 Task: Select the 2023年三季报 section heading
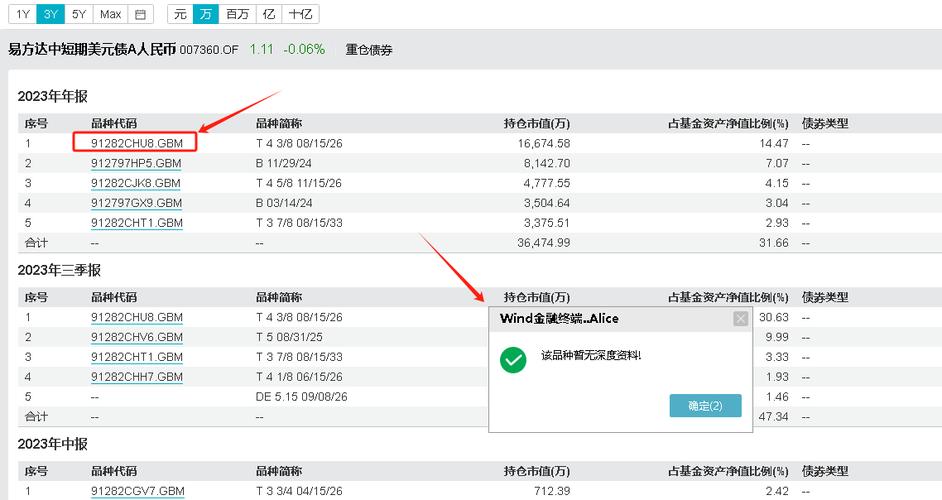pyautogui.click(x=59, y=270)
